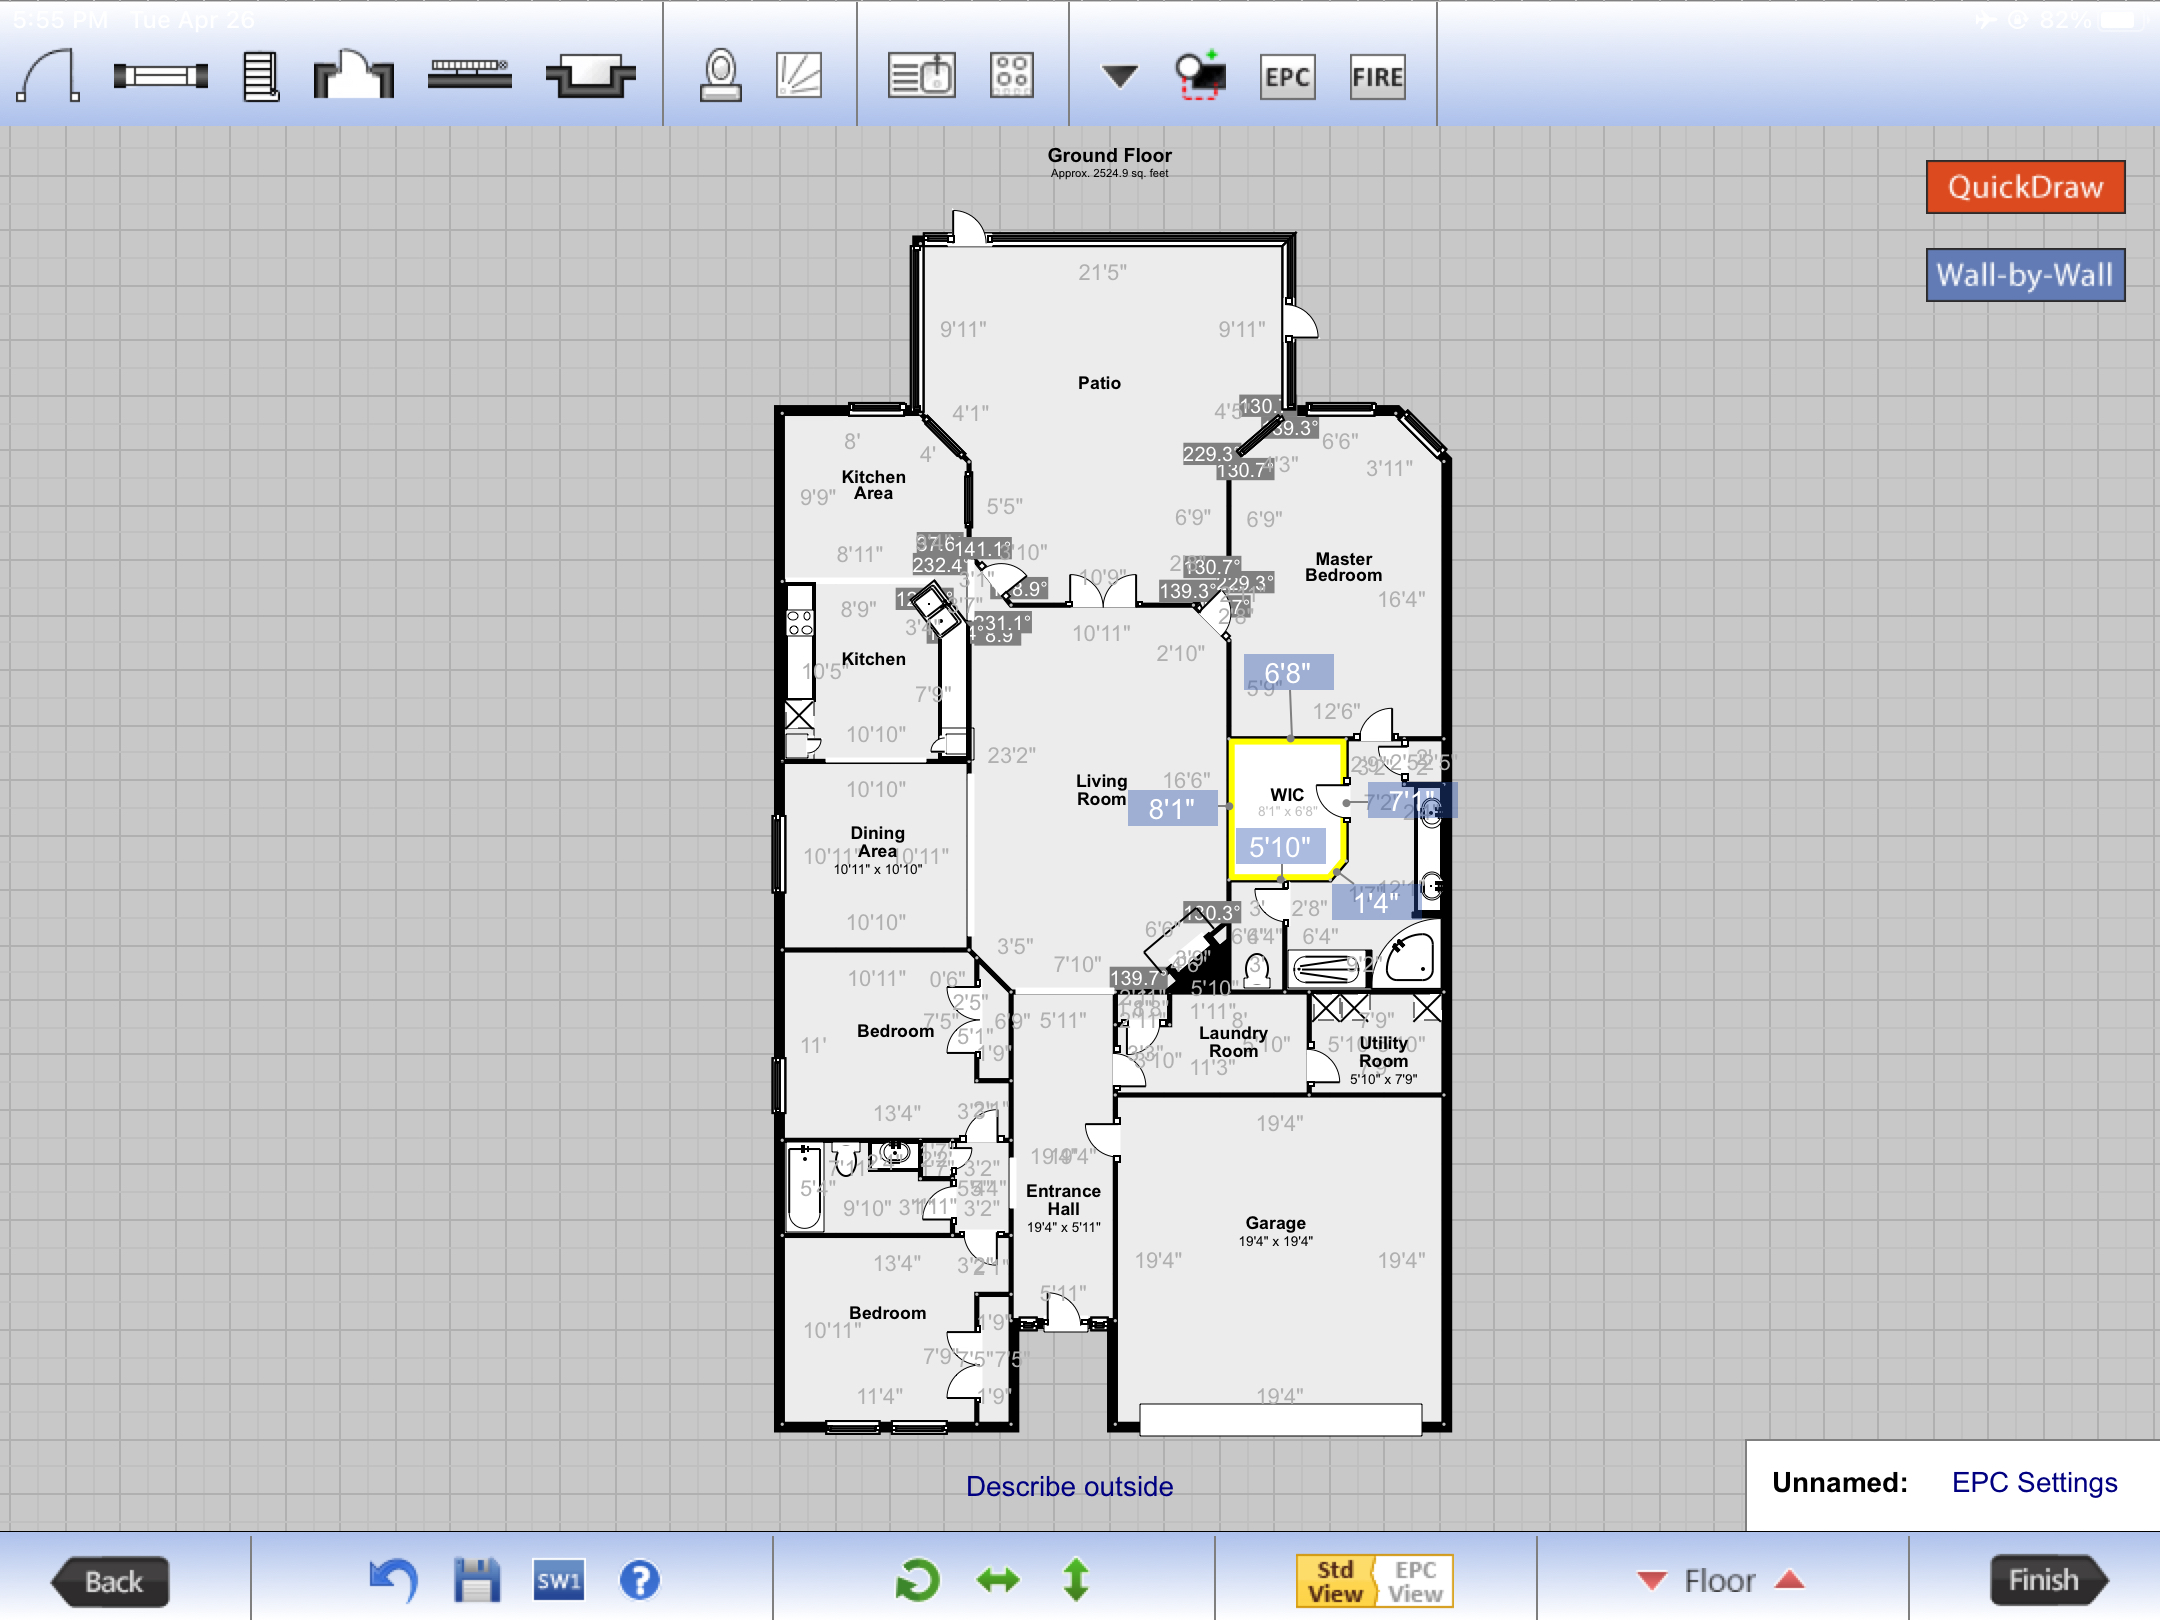Select the toilet fixture icon

click(720, 76)
